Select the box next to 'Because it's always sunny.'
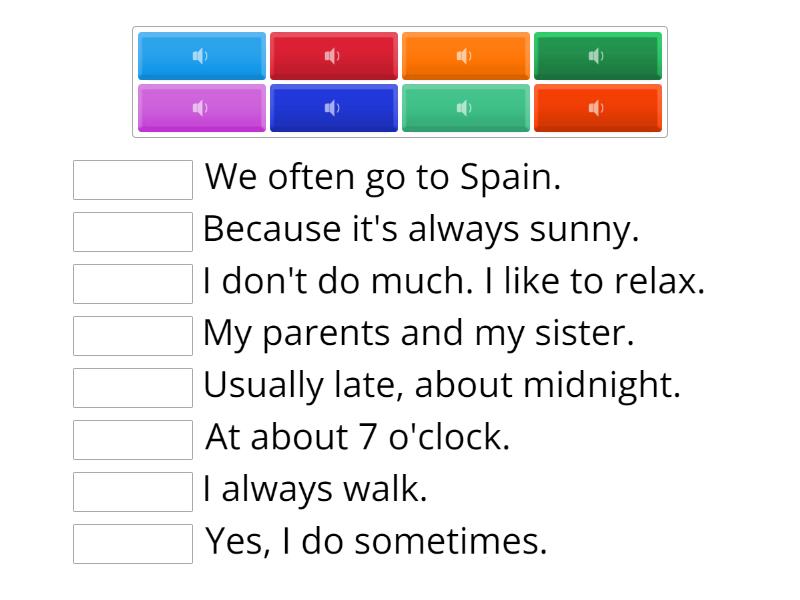 pyautogui.click(x=133, y=232)
